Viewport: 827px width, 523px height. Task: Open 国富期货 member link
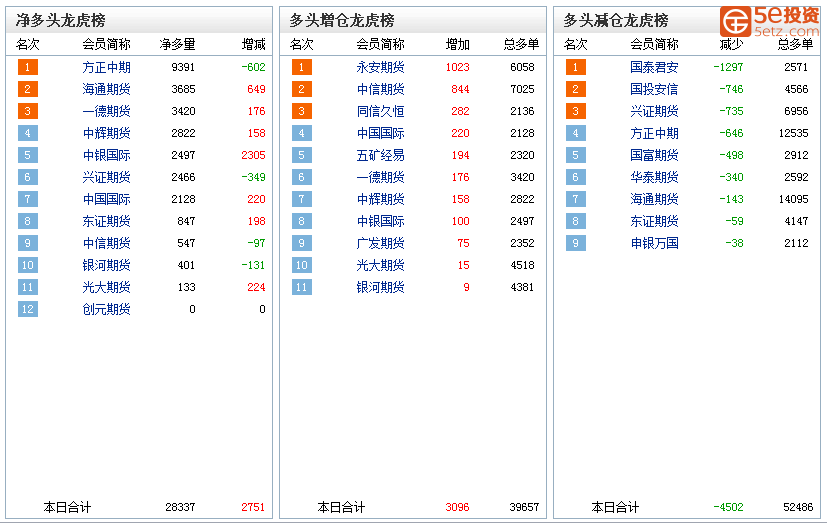[x=654, y=155]
